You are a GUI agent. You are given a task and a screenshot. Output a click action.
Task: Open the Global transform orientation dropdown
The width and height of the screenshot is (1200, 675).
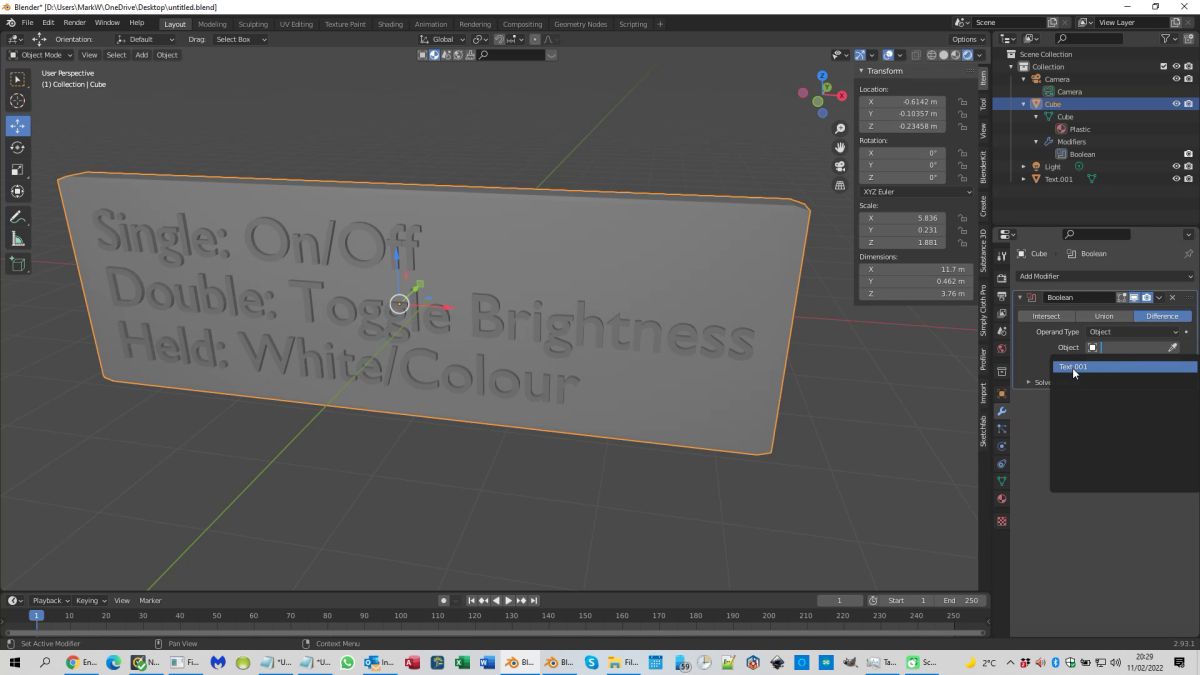tap(442, 39)
